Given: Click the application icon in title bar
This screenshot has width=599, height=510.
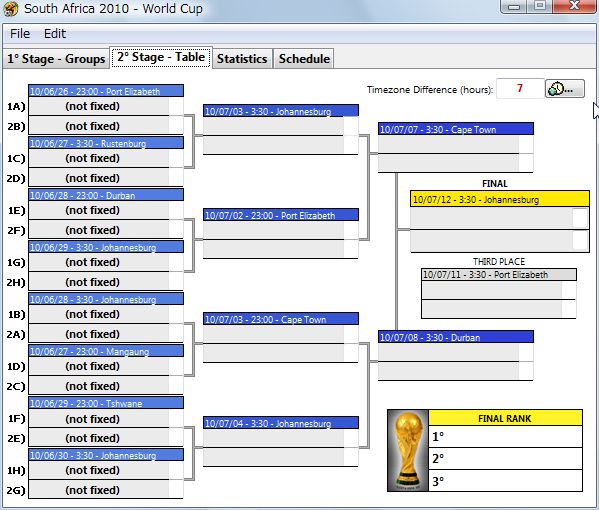Looking at the screenshot, I should pyautogui.click(x=11, y=9).
